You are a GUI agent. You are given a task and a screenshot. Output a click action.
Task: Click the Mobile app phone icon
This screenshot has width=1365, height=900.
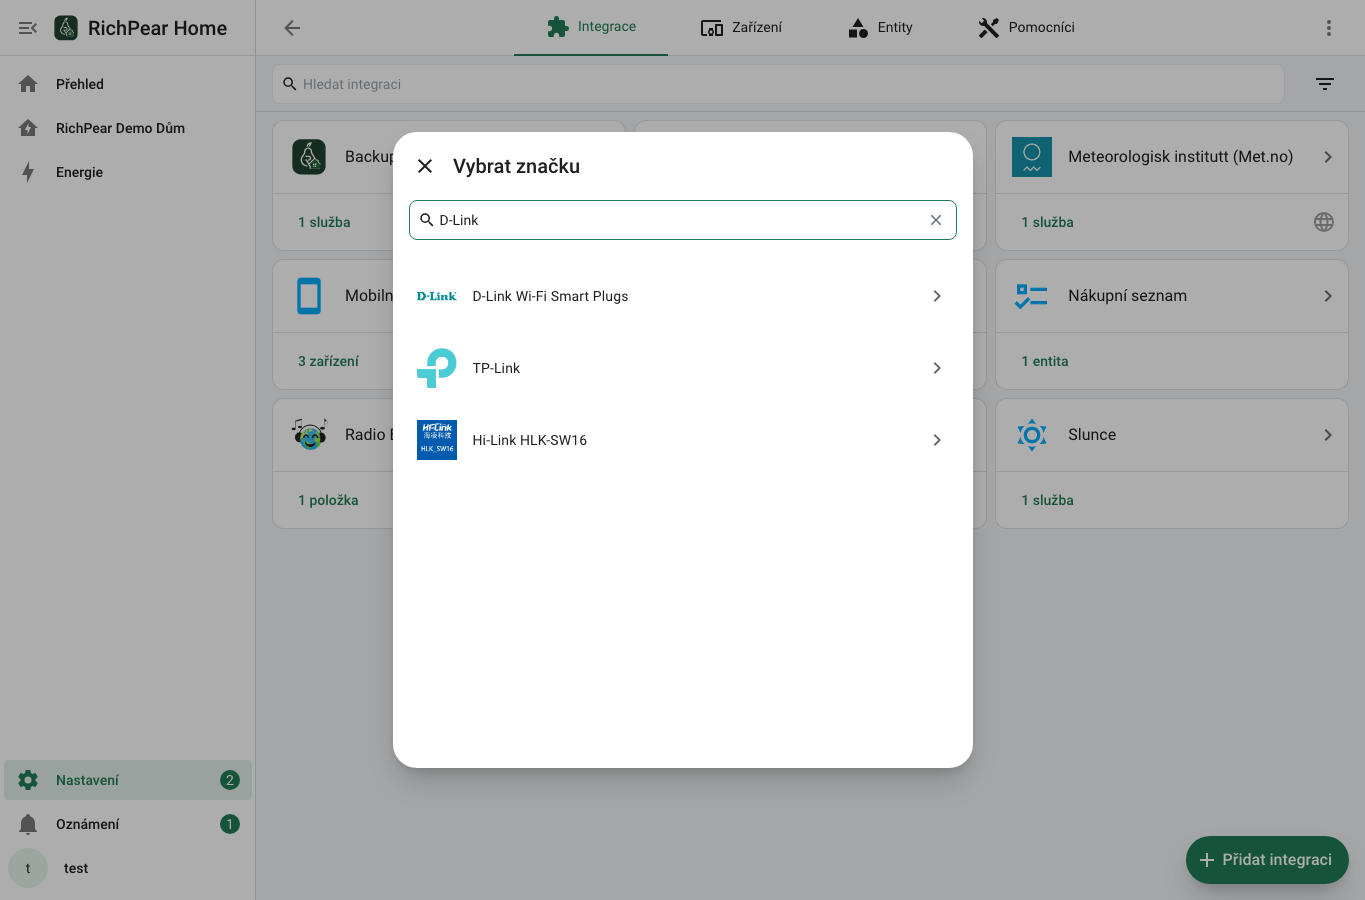pyautogui.click(x=309, y=296)
